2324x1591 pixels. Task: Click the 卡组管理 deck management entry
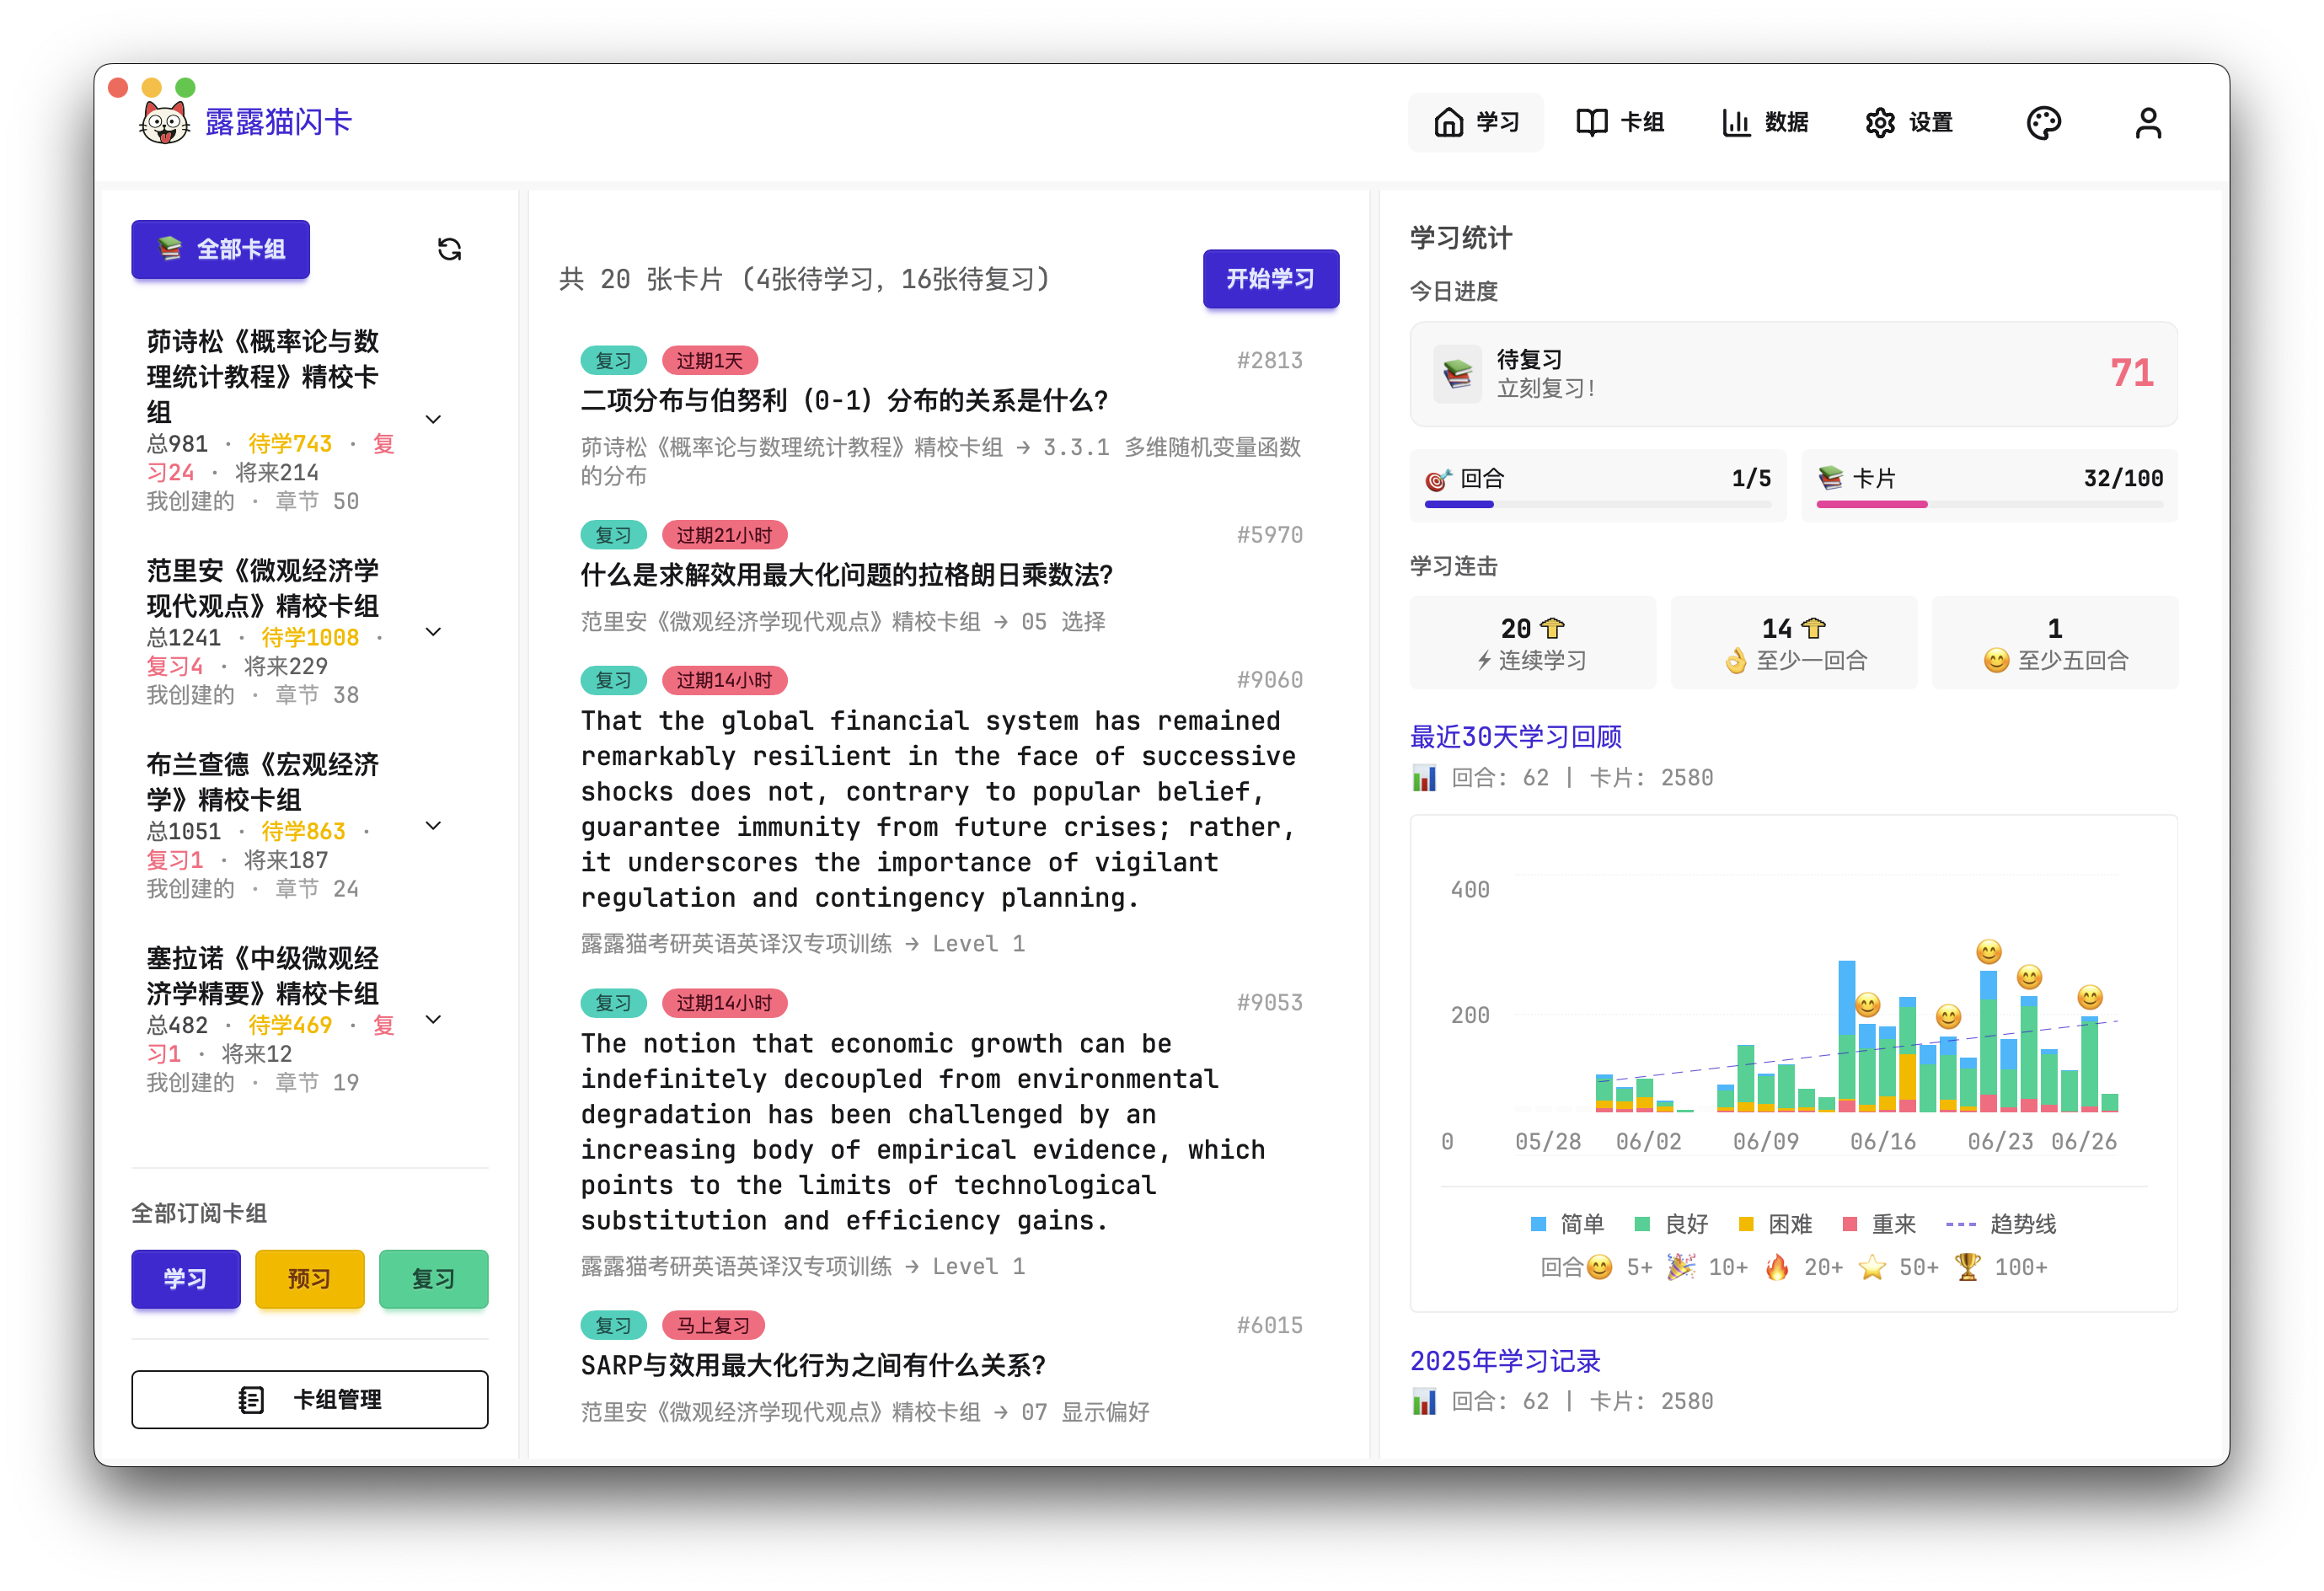(309, 1399)
